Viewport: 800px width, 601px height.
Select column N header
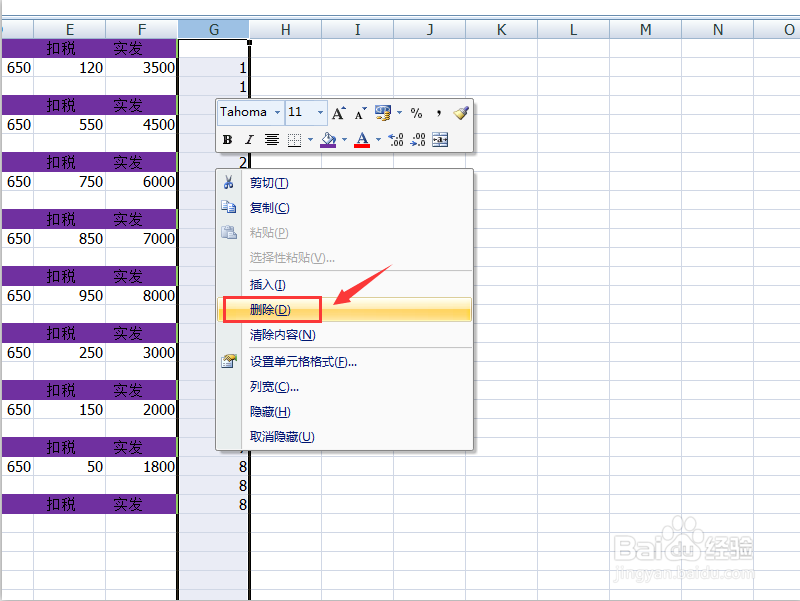coord(717,30)
